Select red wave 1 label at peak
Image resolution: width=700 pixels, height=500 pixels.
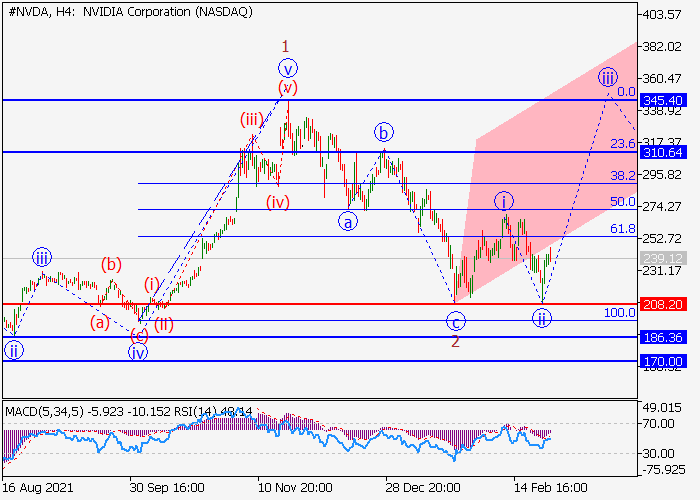(285, 46)
